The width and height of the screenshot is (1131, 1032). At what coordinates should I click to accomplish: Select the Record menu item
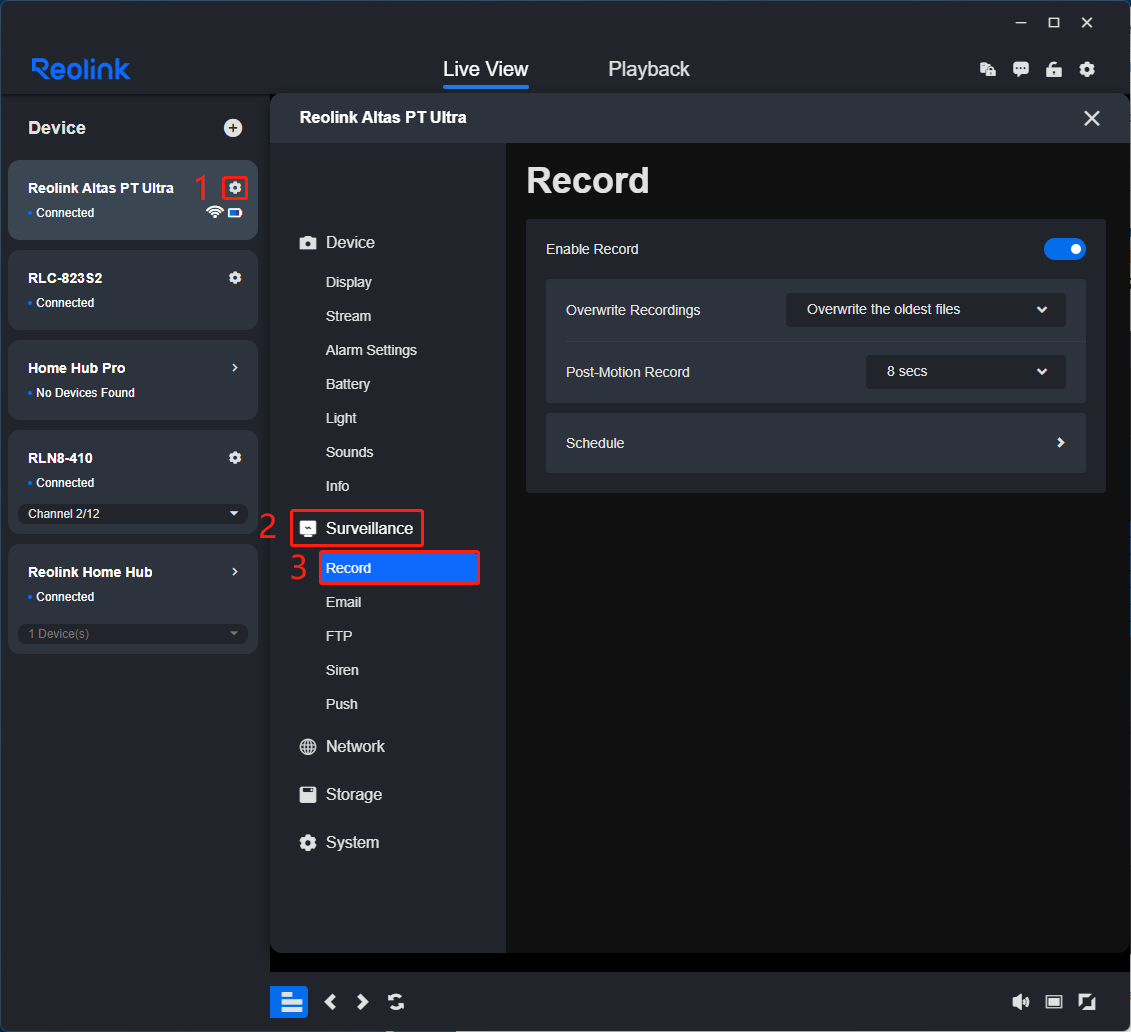point(400,568)
